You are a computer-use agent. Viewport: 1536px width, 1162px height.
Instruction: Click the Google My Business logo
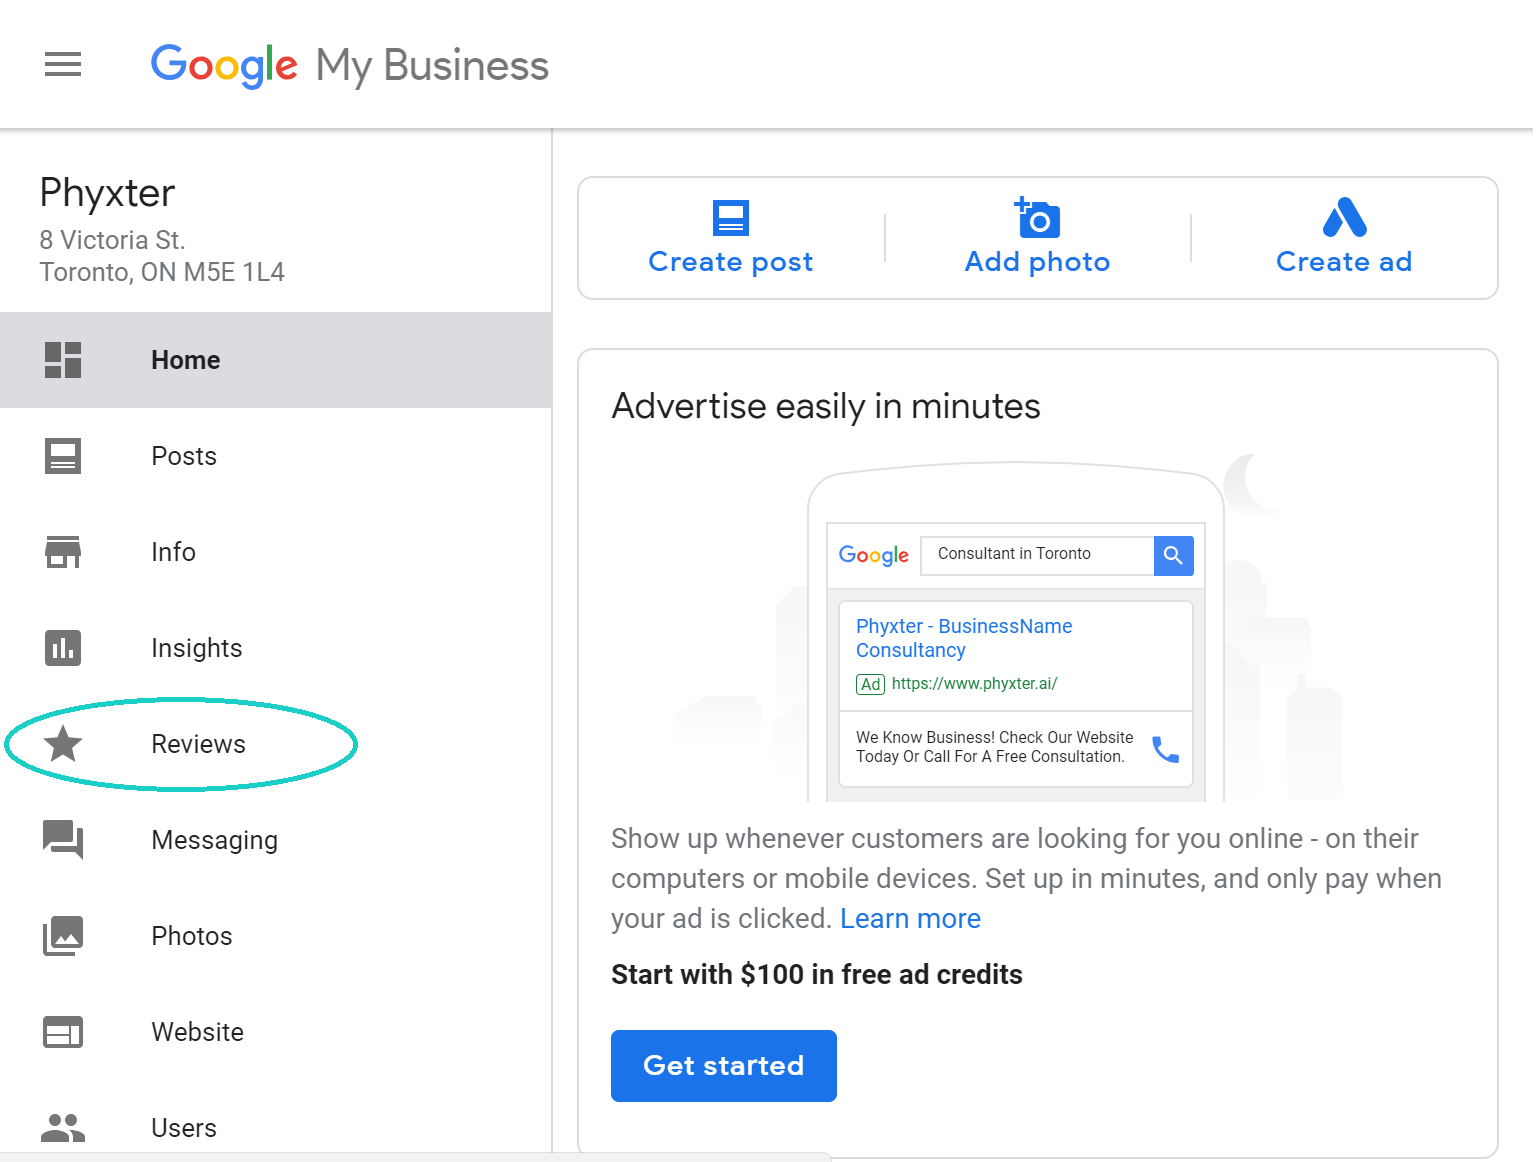[x=349, y=66]
